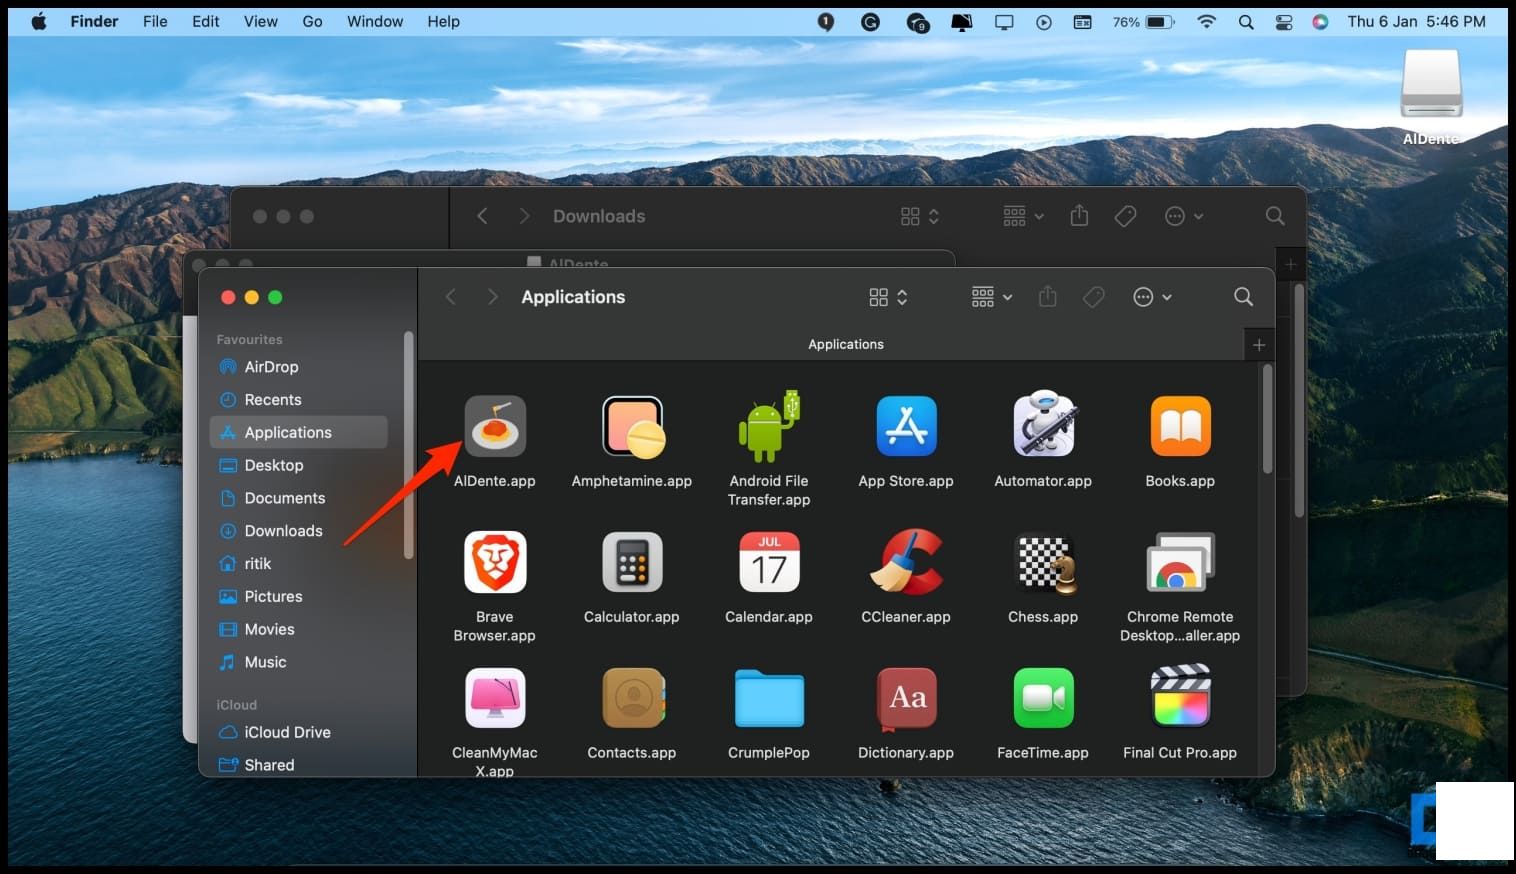Open the Go menu
The height and width of the screenshot is (874, 1516).
(312, 21)
